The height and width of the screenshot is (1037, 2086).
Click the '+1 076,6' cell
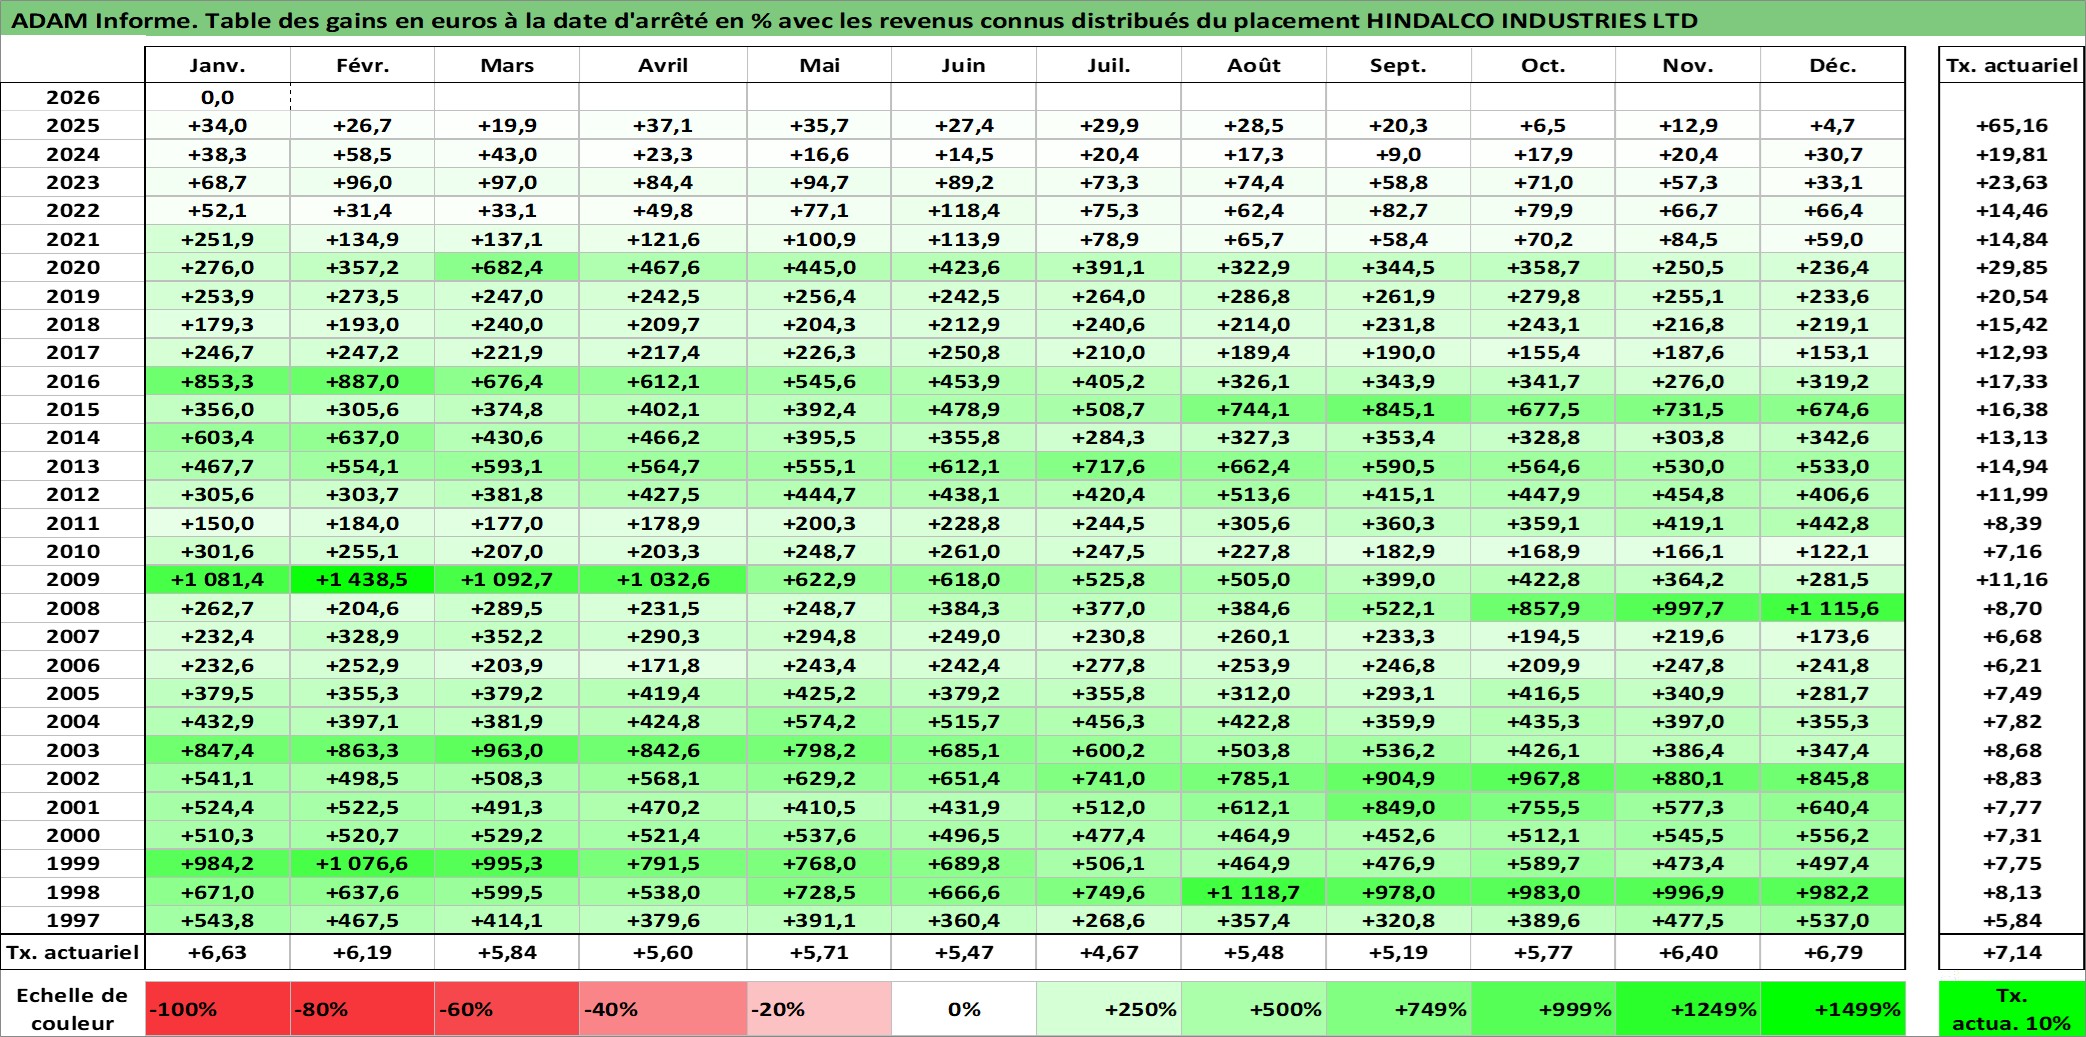362,863
